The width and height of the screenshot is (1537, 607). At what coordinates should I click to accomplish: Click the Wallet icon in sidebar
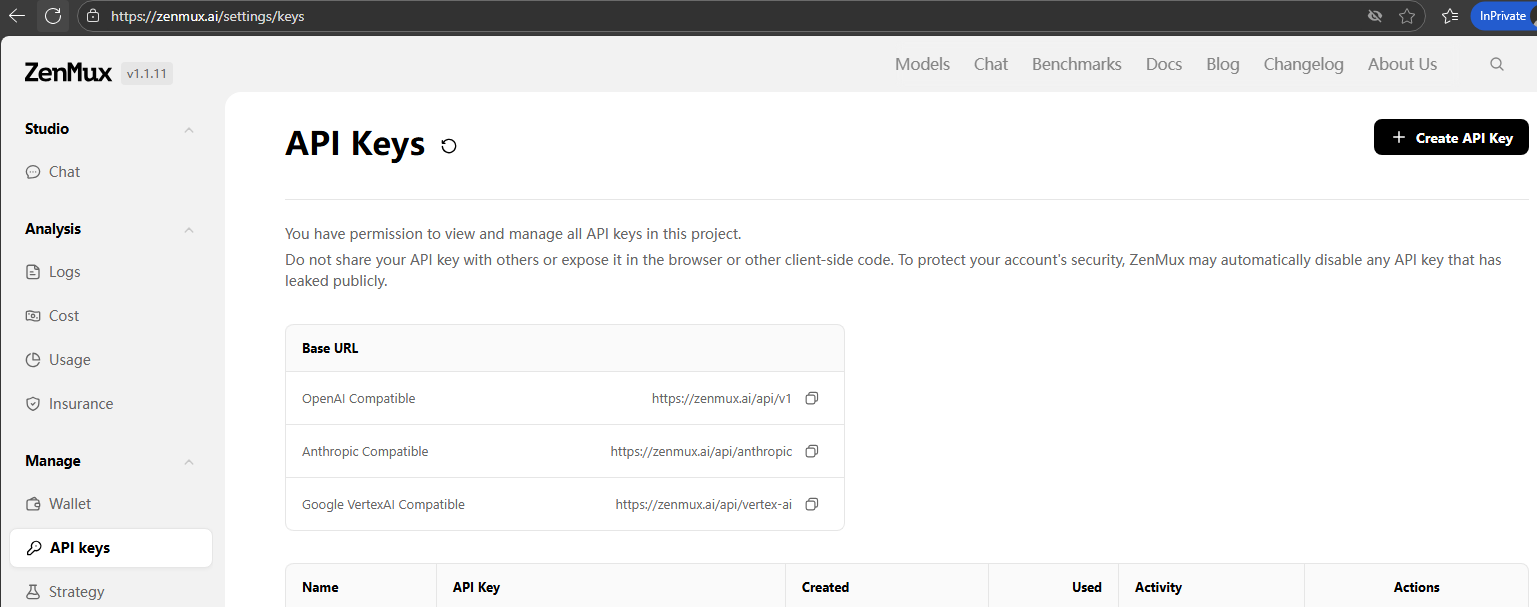coord(33,504)
